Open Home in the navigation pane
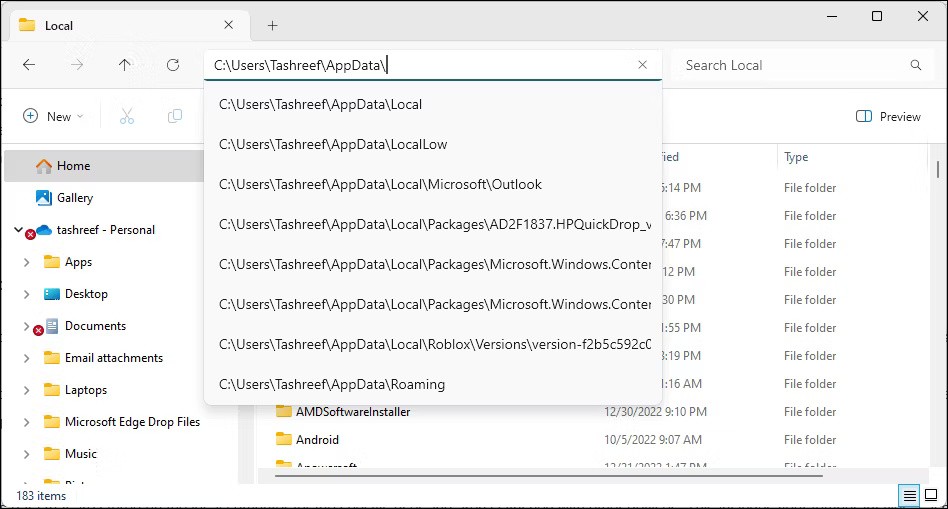 pyautogui.click(x=73, y=166)
